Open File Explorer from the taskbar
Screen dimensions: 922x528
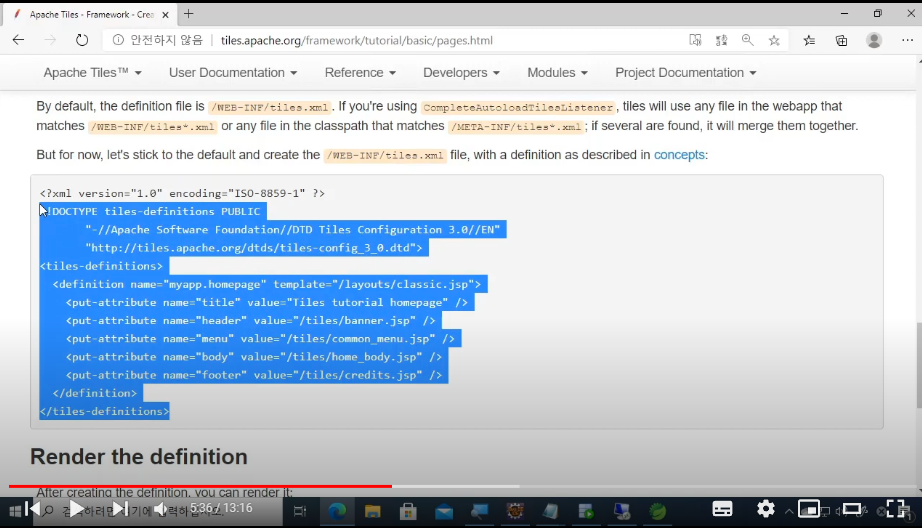coord(372,511)
